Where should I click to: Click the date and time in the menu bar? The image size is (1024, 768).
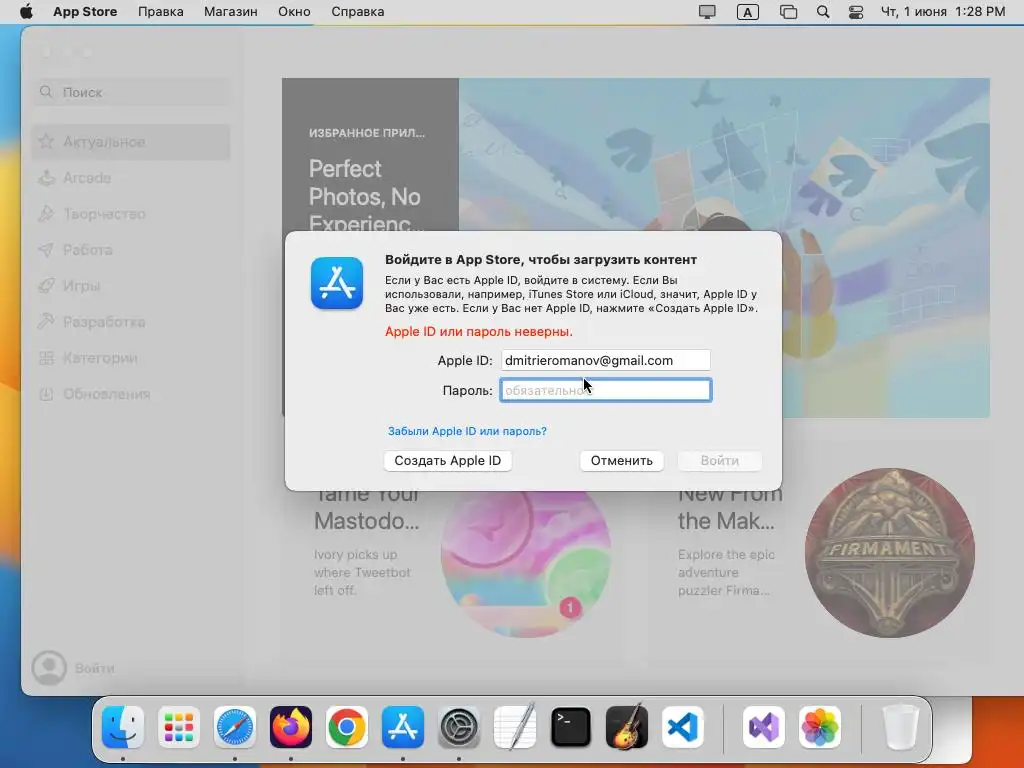943,12
